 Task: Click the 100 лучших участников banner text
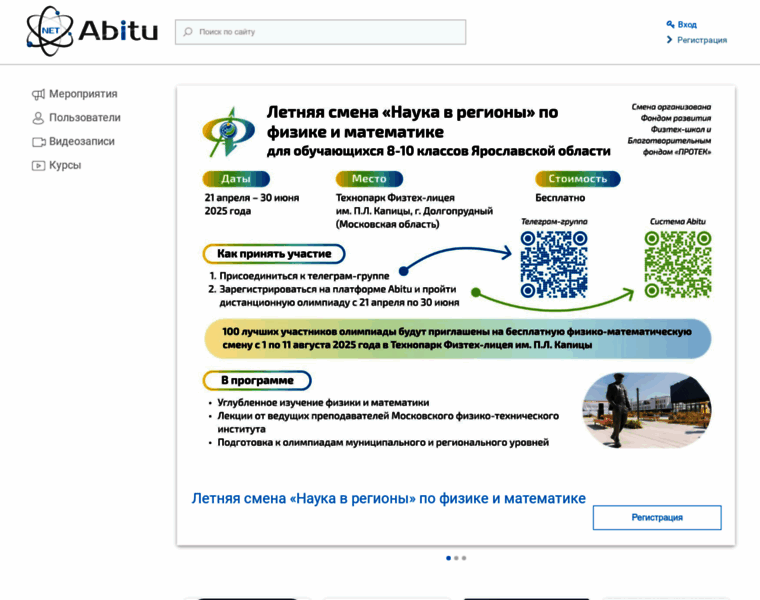[x=457, y=338]
